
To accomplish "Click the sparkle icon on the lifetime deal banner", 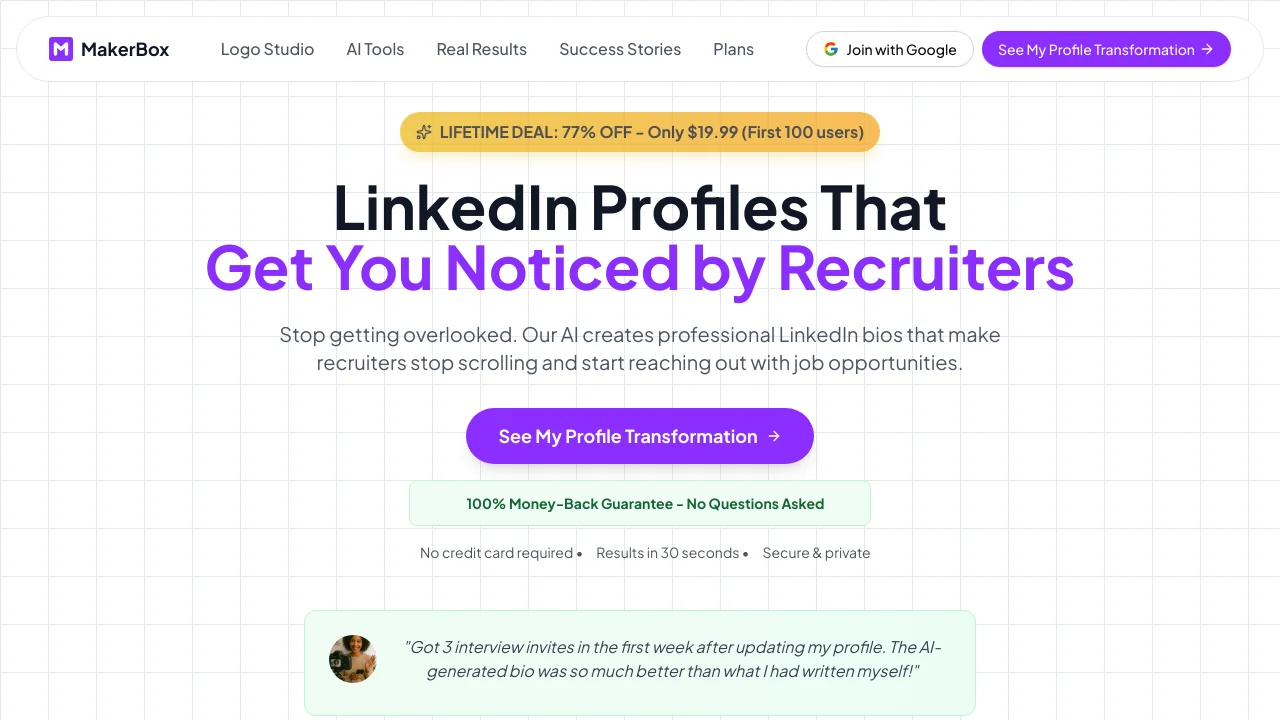I will pyautogui.click(x=424, y=132).
